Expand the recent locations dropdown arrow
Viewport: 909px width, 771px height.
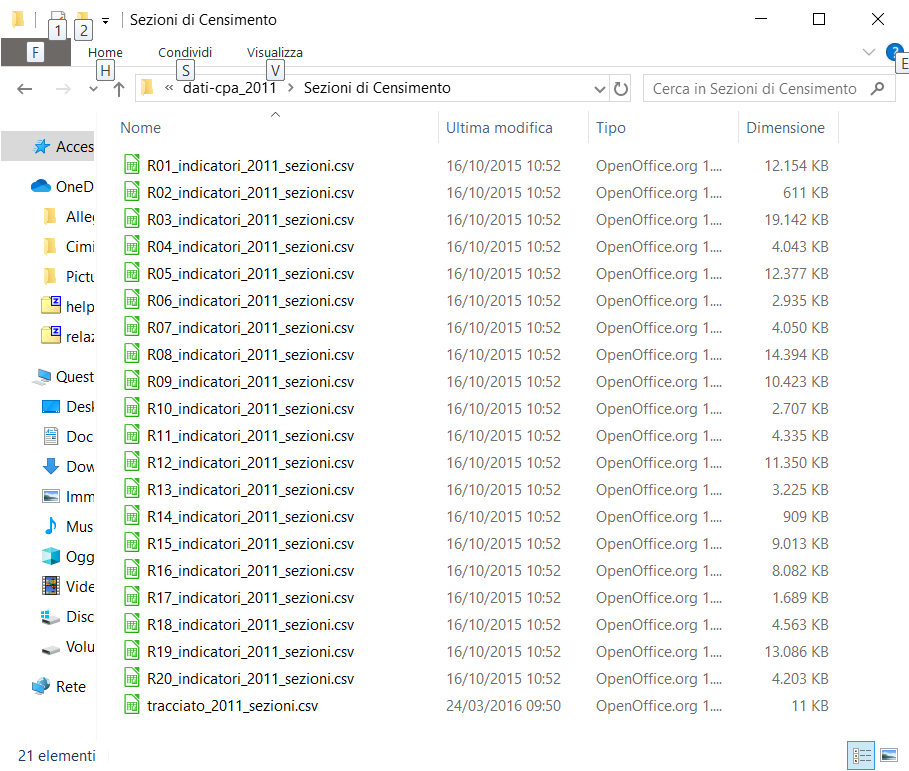click(93, 89)
